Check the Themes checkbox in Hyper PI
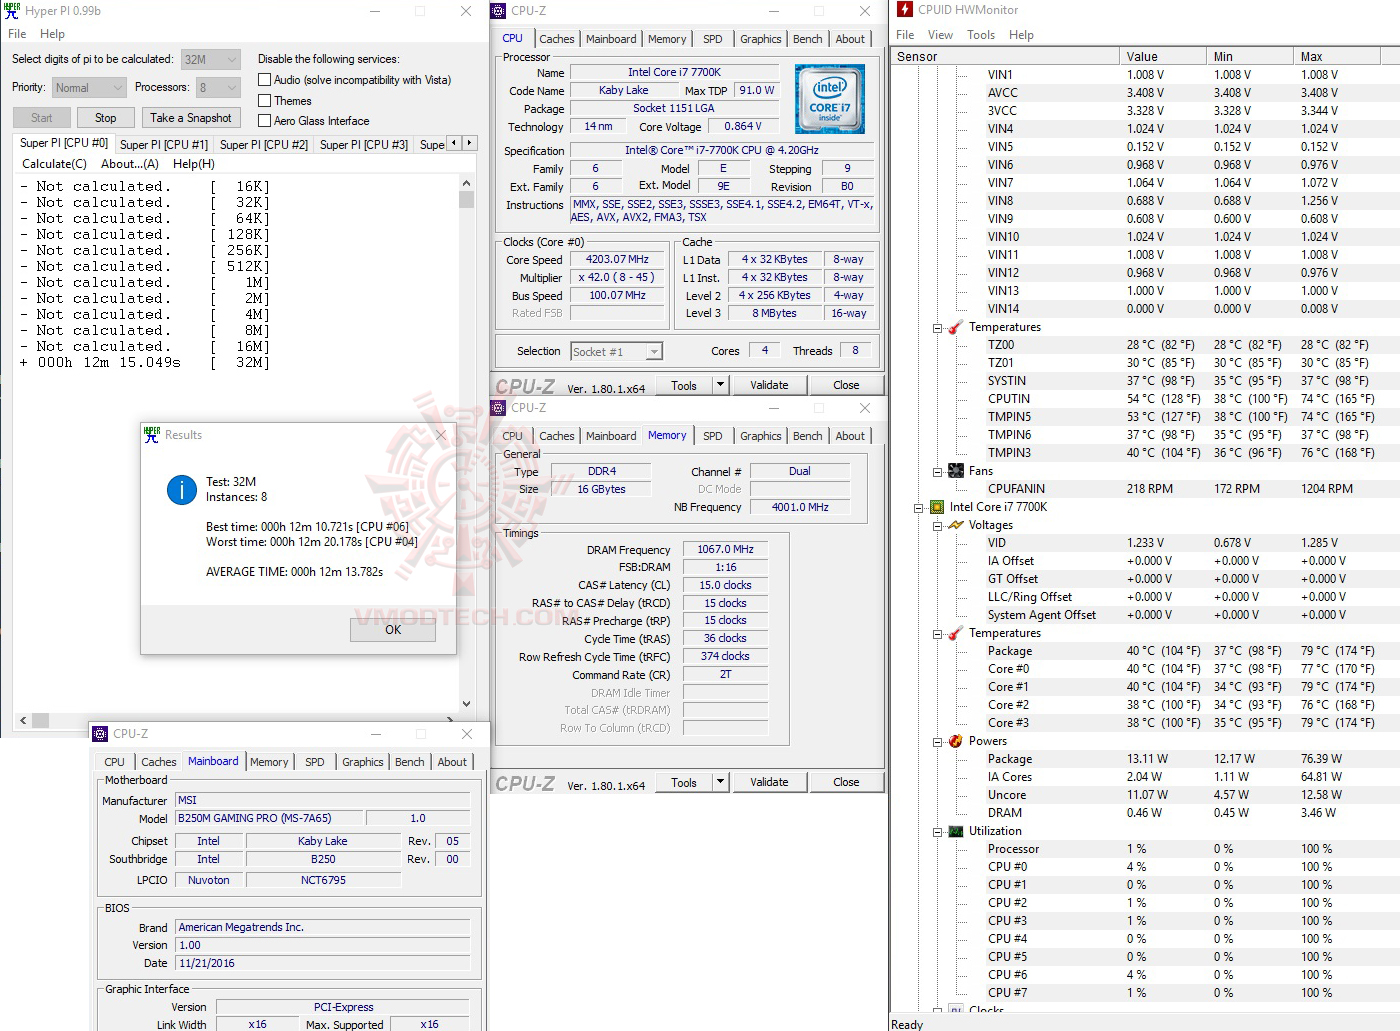The image size is (1400, 1031). tap(265, 100)
